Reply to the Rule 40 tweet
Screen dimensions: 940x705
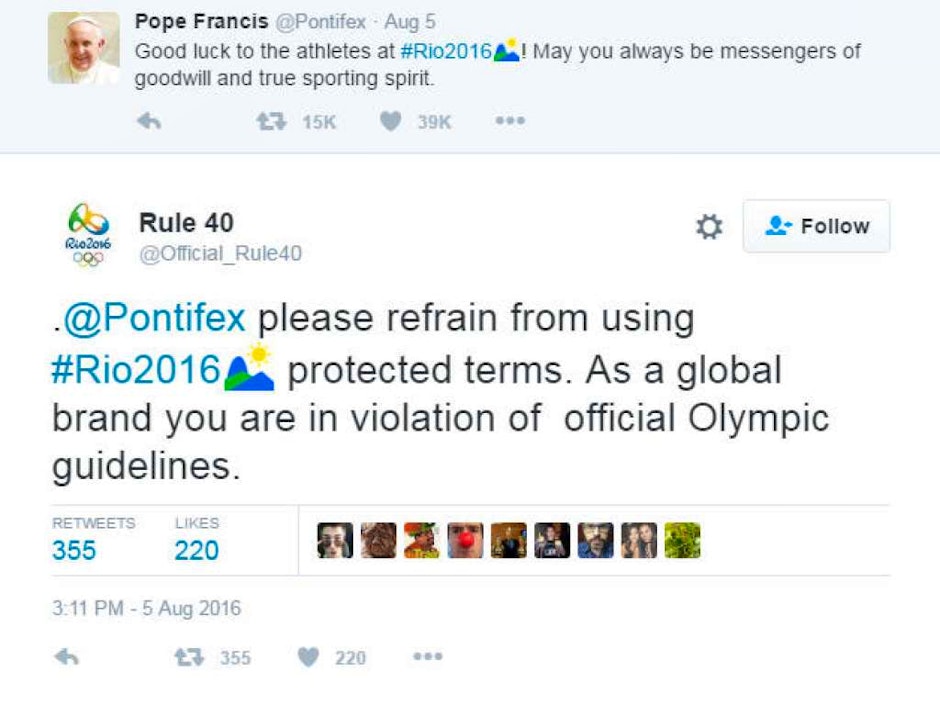[66, 657]
